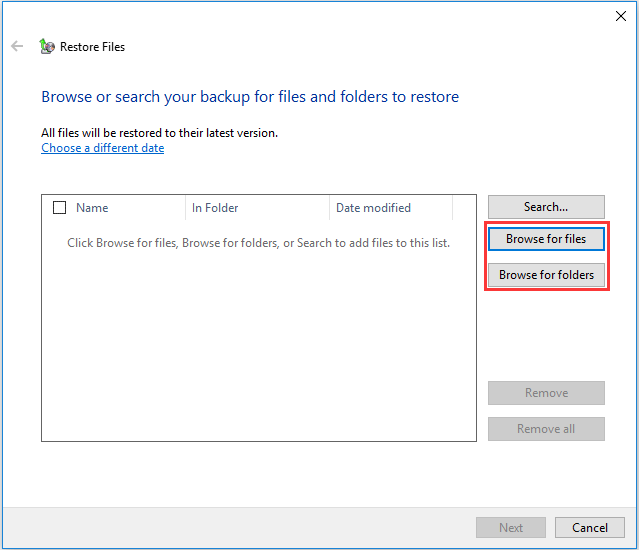Click the Remove all button

546,429
